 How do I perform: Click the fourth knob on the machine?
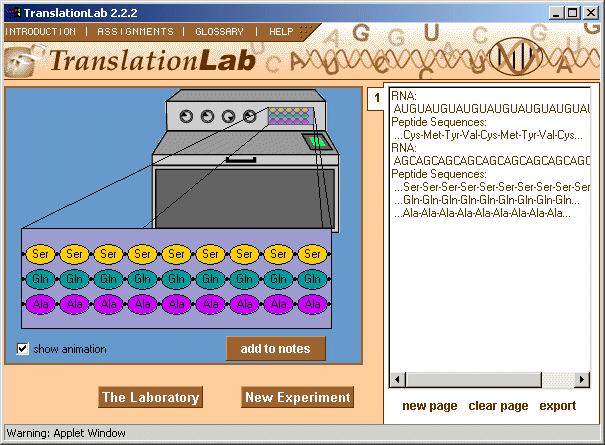click(x=250, y=116)
